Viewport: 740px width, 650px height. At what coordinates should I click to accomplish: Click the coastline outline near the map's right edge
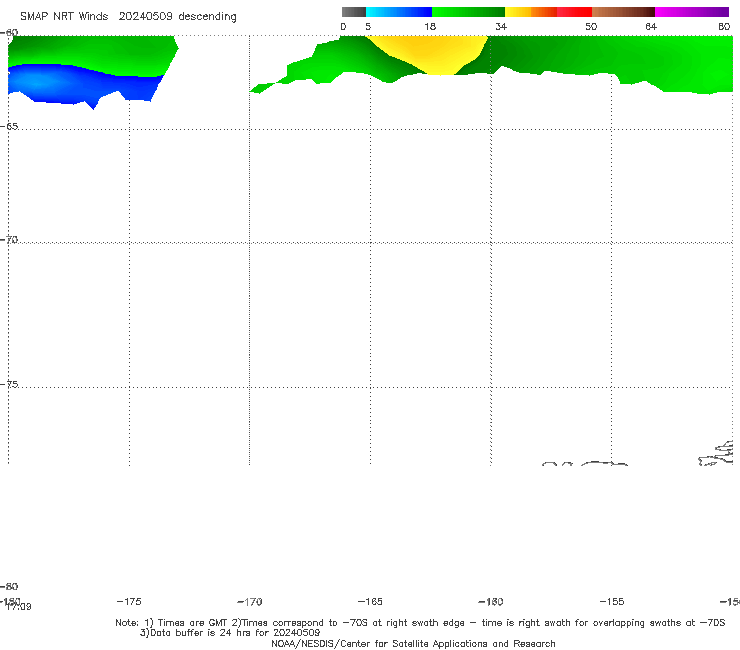[717, 454]
